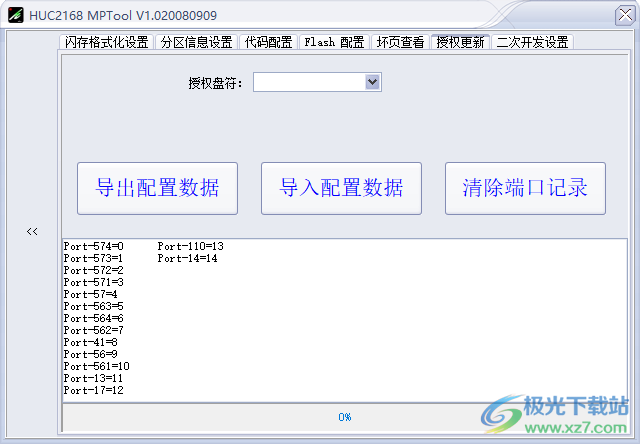Screen dimensions: 640x444
Task: Collapse the side panel with << arrow
Action: [x=32, y=231]
